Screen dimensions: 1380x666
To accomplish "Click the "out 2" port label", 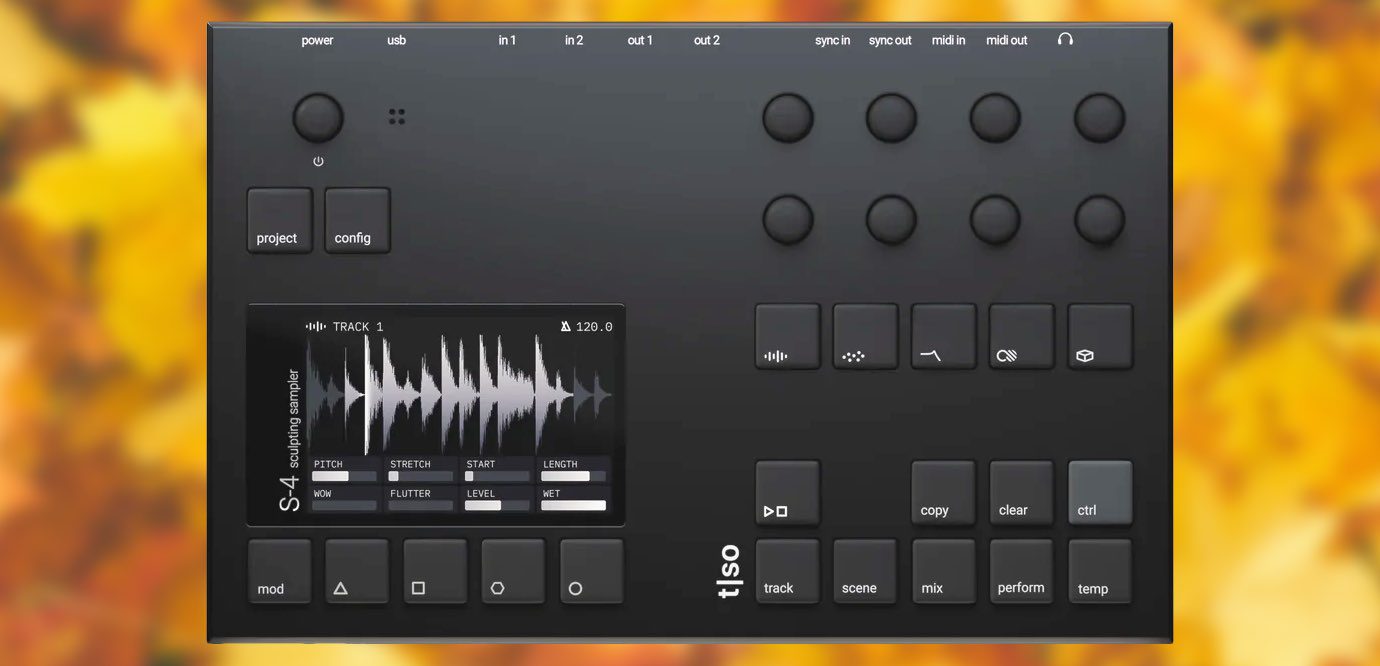I will pyautogui.click(x=707, y=41).
